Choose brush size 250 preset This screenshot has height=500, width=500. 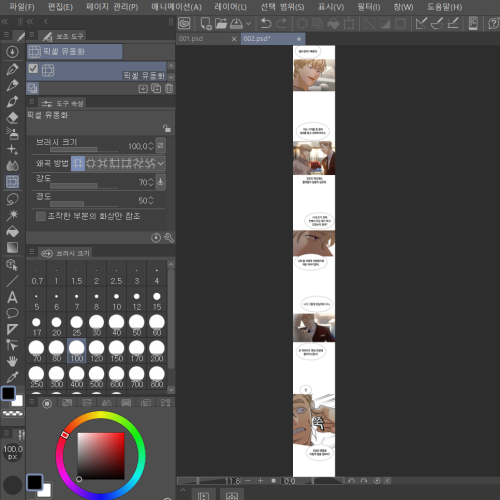[37, 377]
